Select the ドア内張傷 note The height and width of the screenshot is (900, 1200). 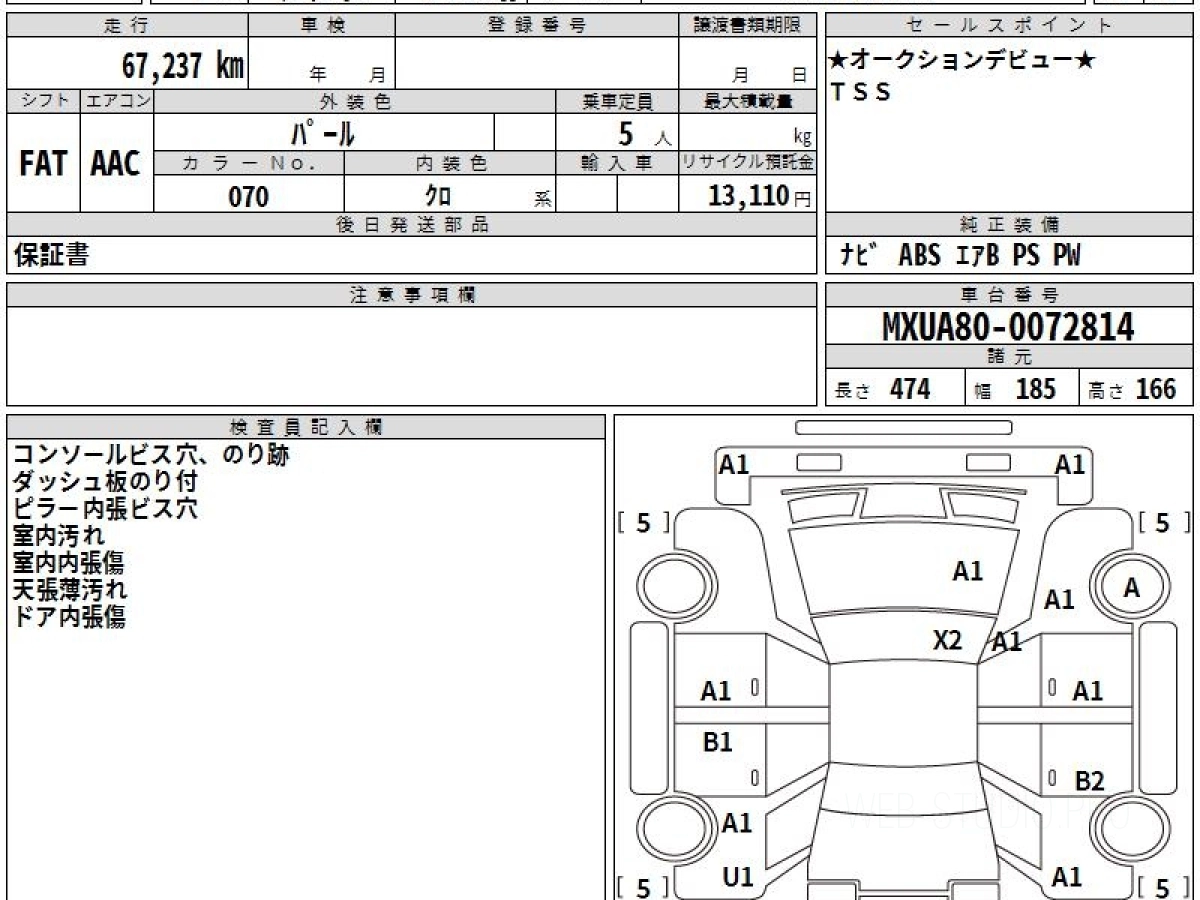pyautogui.click(x=69, y=617)
